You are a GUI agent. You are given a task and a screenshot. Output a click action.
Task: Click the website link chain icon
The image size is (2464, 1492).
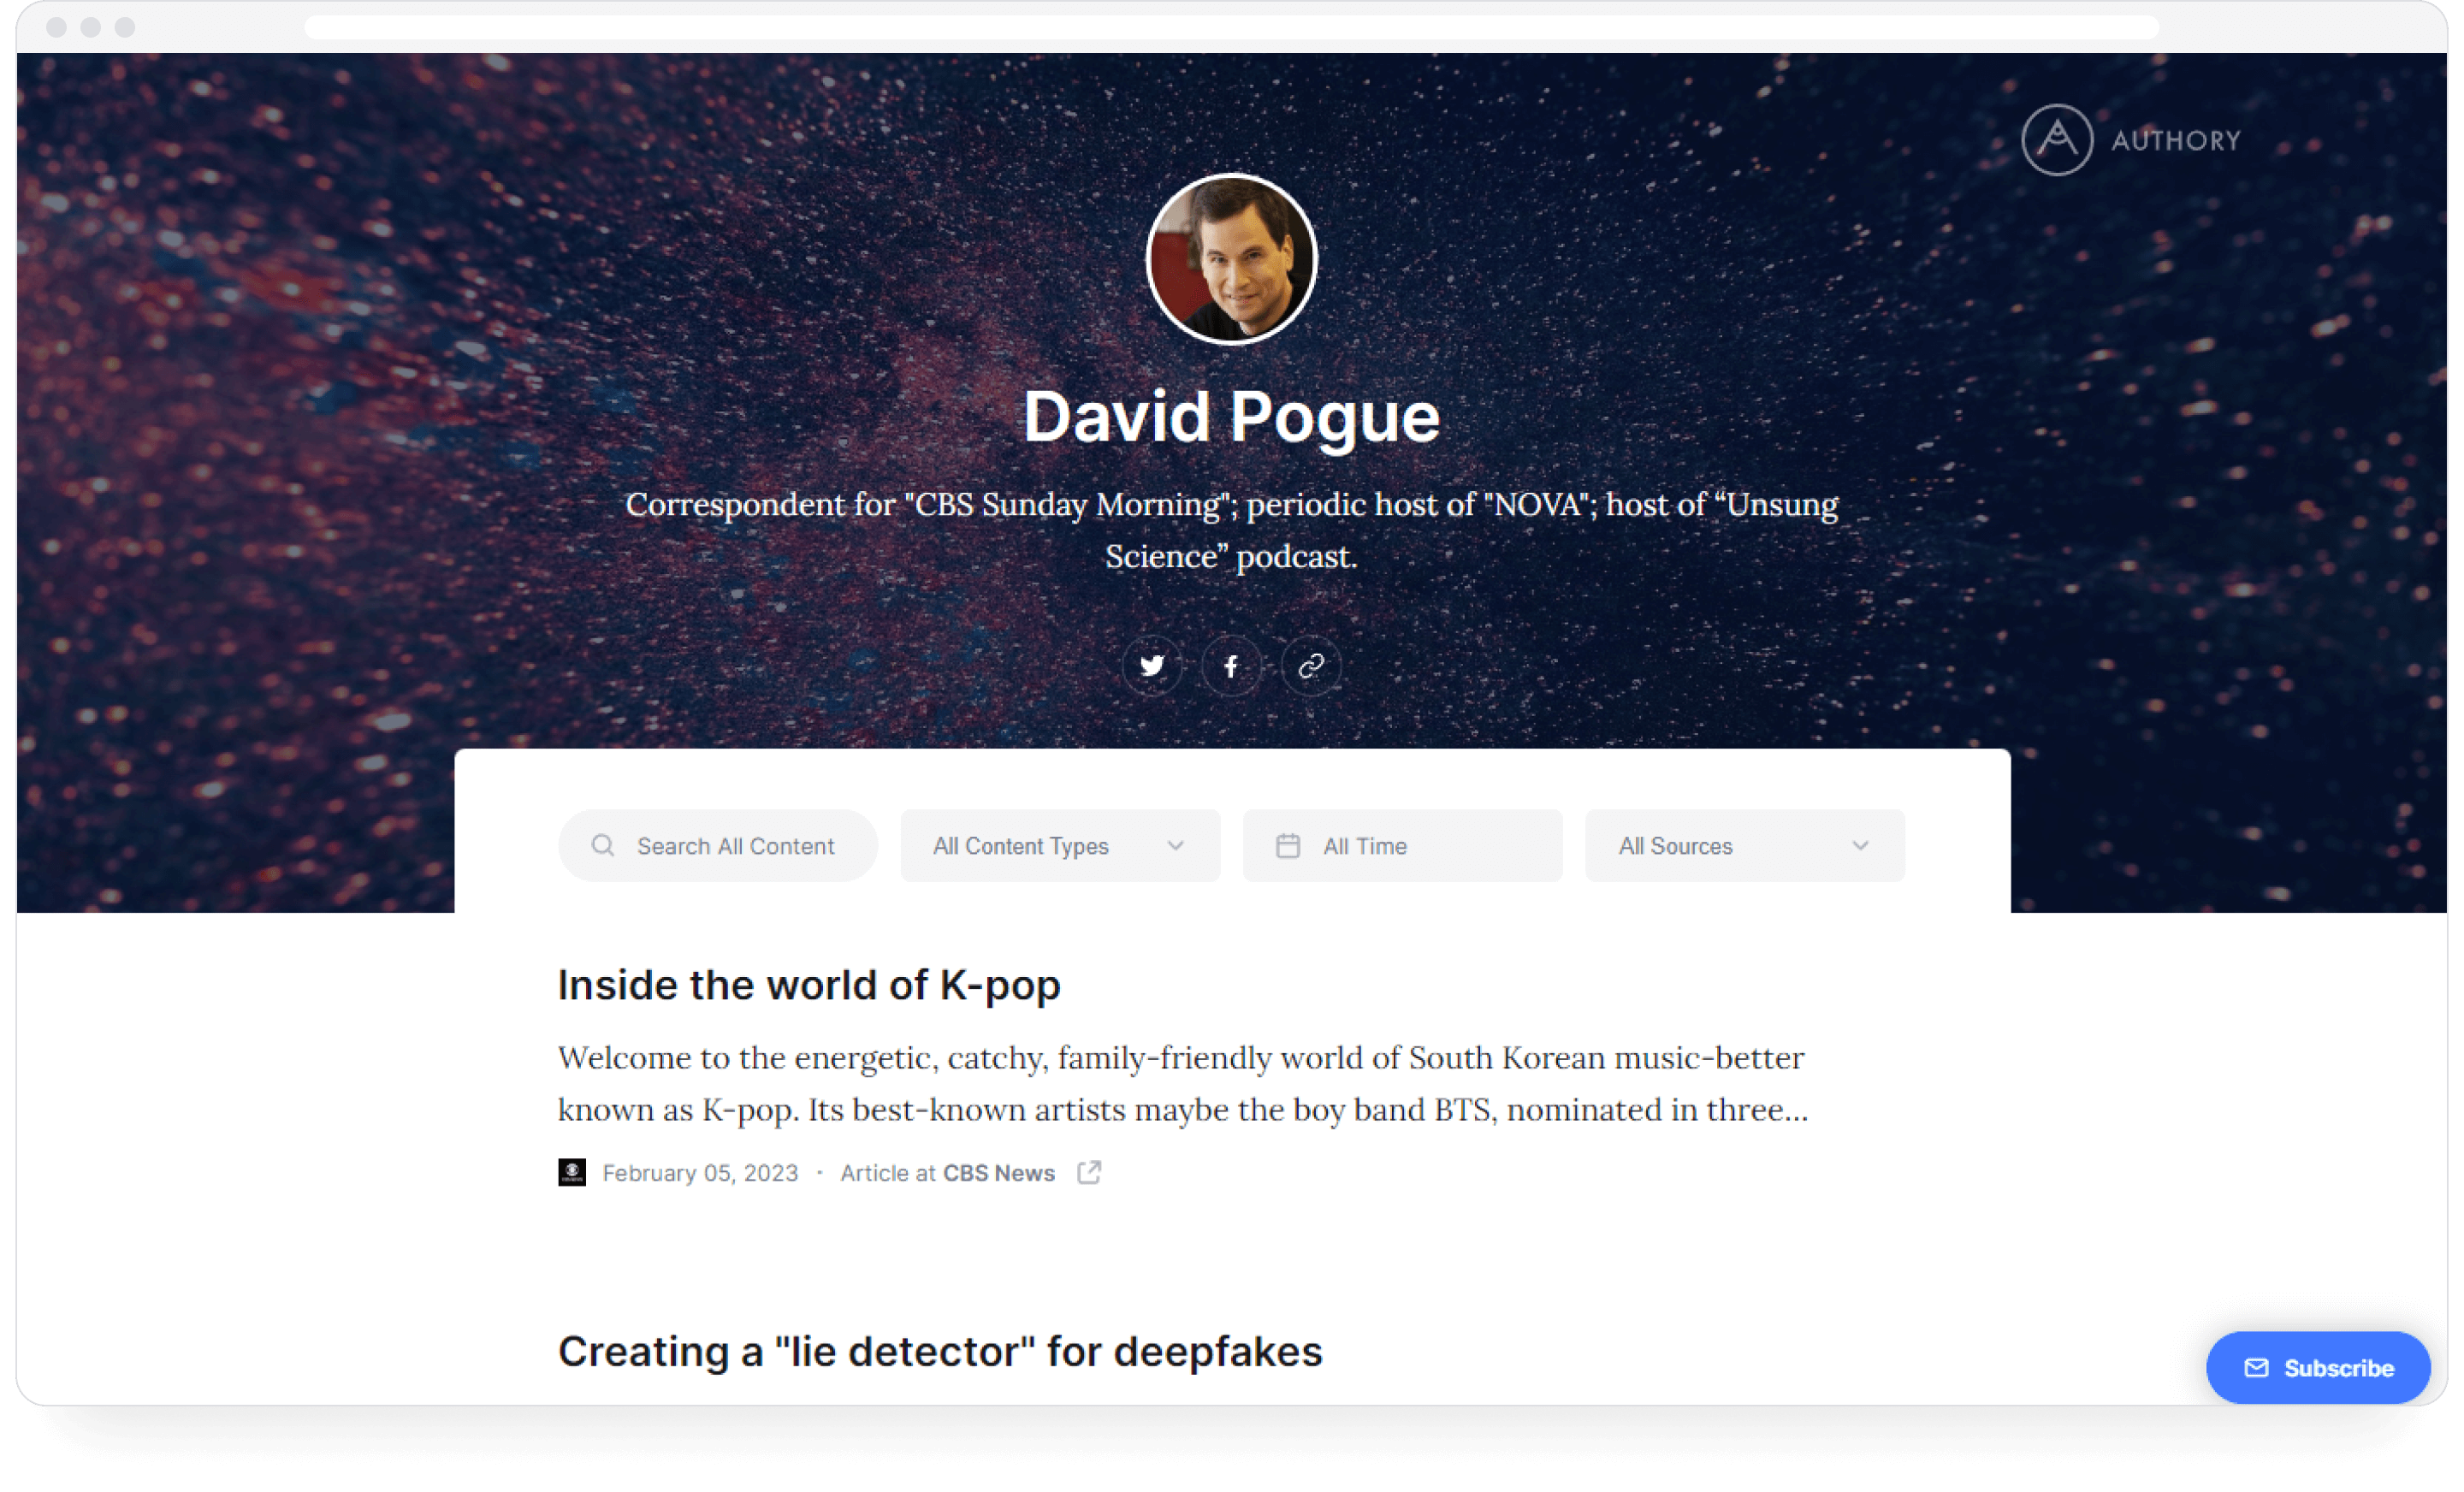[1311, 666]
